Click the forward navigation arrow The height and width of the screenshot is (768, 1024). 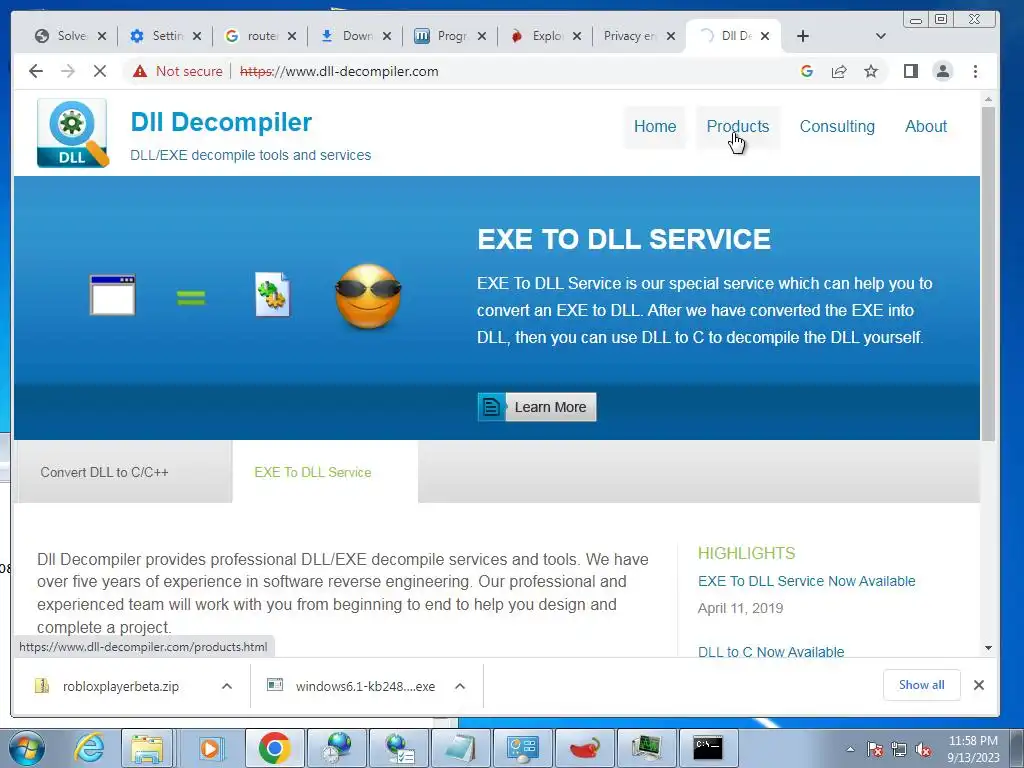pos(68,71)
